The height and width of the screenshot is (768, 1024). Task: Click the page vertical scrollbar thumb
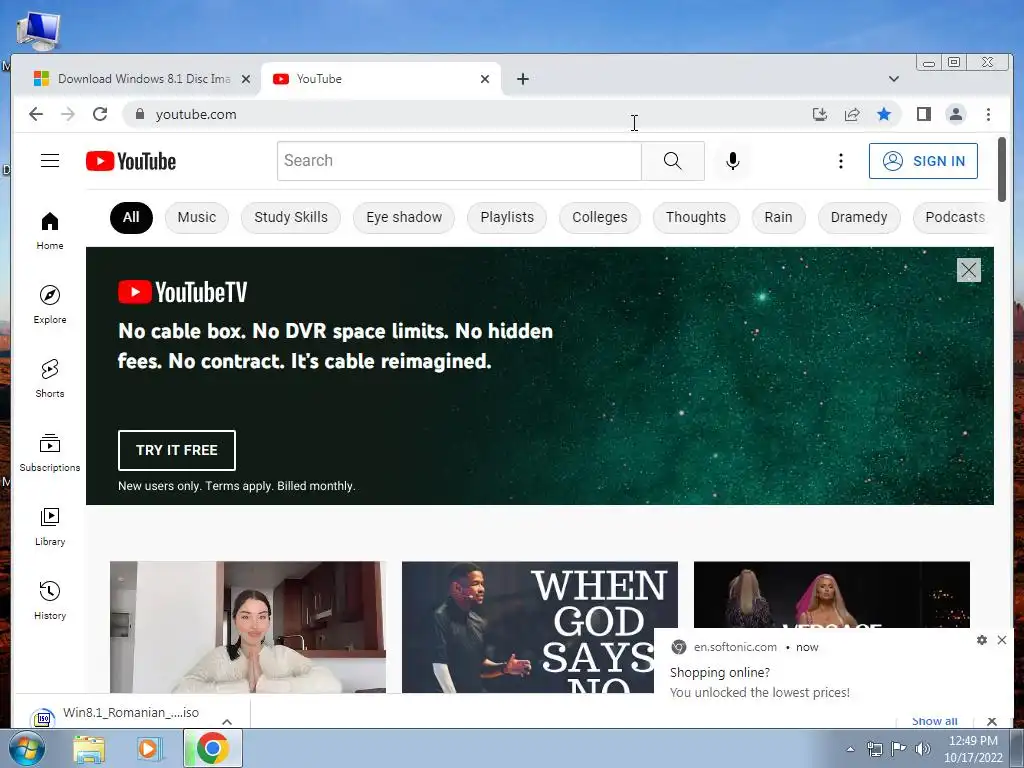pyautogui.click(x=1002, y=169)
